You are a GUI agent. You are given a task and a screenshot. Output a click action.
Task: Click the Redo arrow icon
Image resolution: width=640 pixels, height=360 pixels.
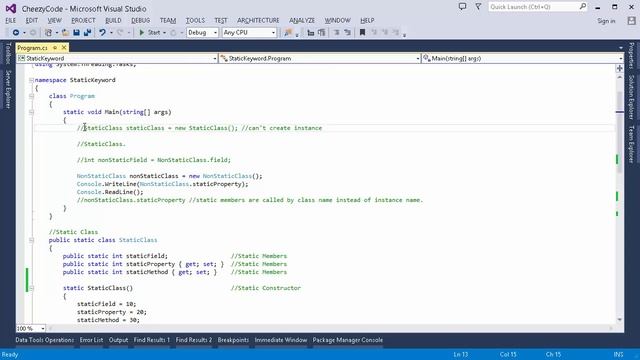click(x=120, y=32)
